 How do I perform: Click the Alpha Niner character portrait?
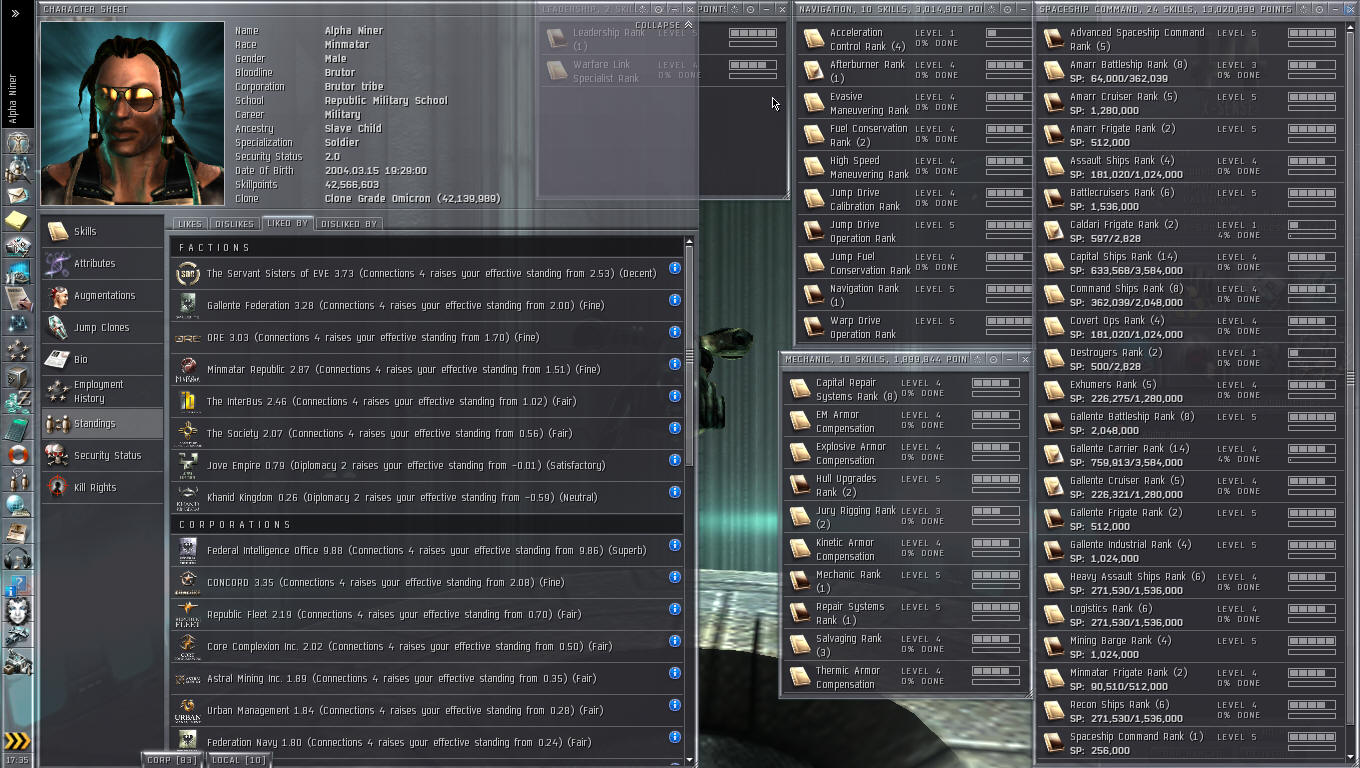(133, 114)
